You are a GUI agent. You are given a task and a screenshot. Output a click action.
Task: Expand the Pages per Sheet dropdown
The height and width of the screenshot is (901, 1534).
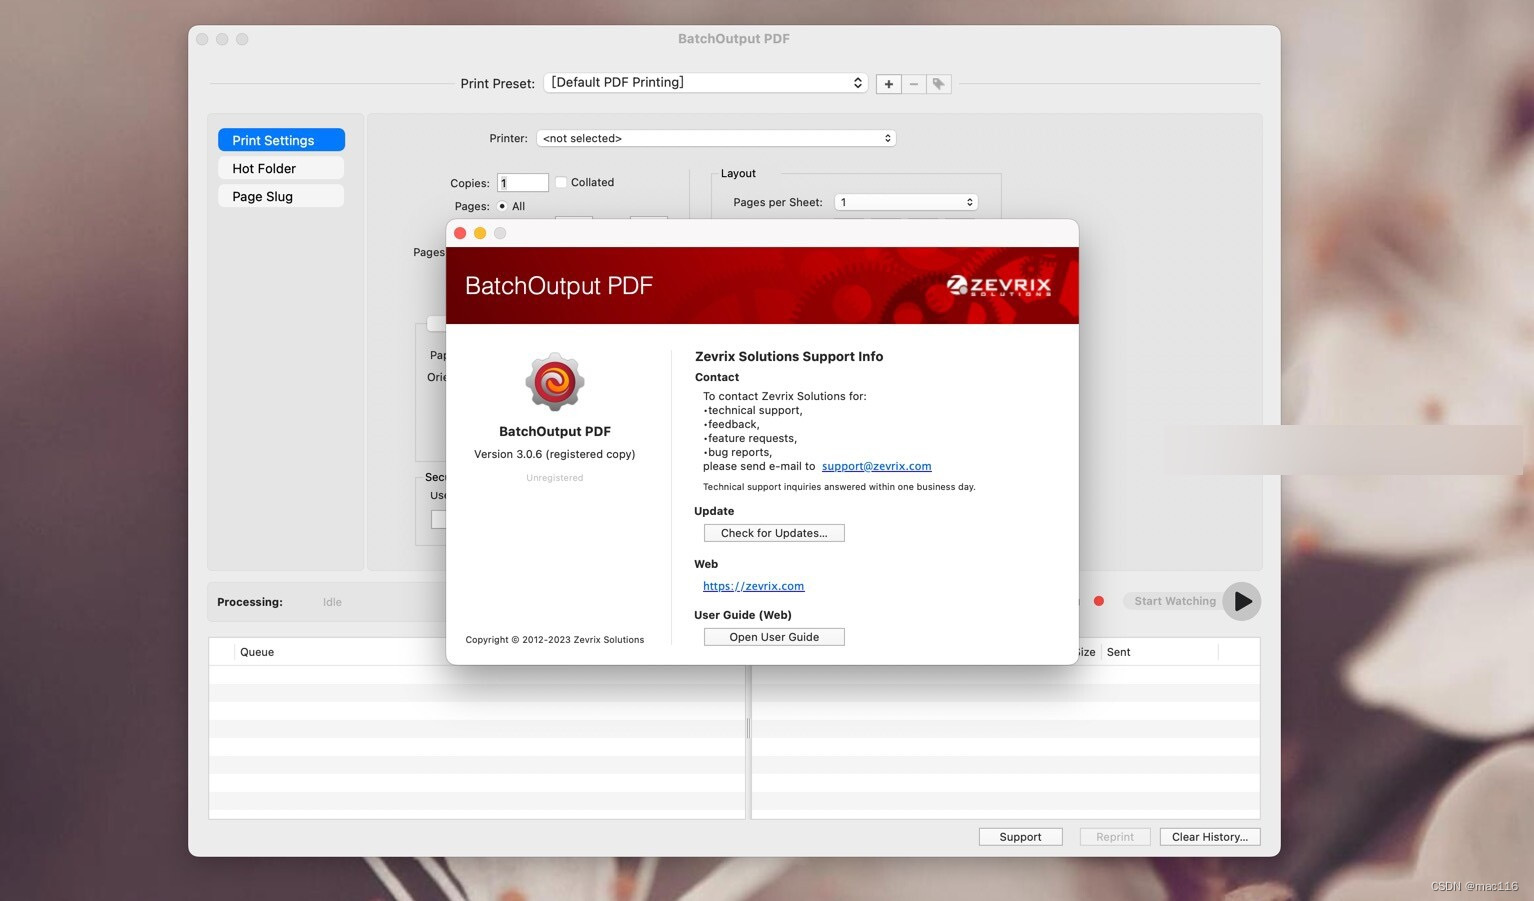click(906, 202)
